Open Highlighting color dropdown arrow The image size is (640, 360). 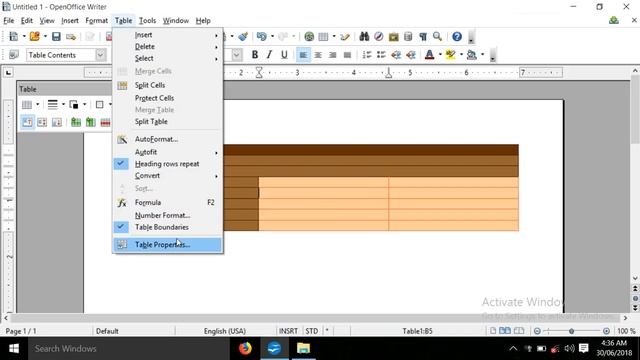point(461,55)
